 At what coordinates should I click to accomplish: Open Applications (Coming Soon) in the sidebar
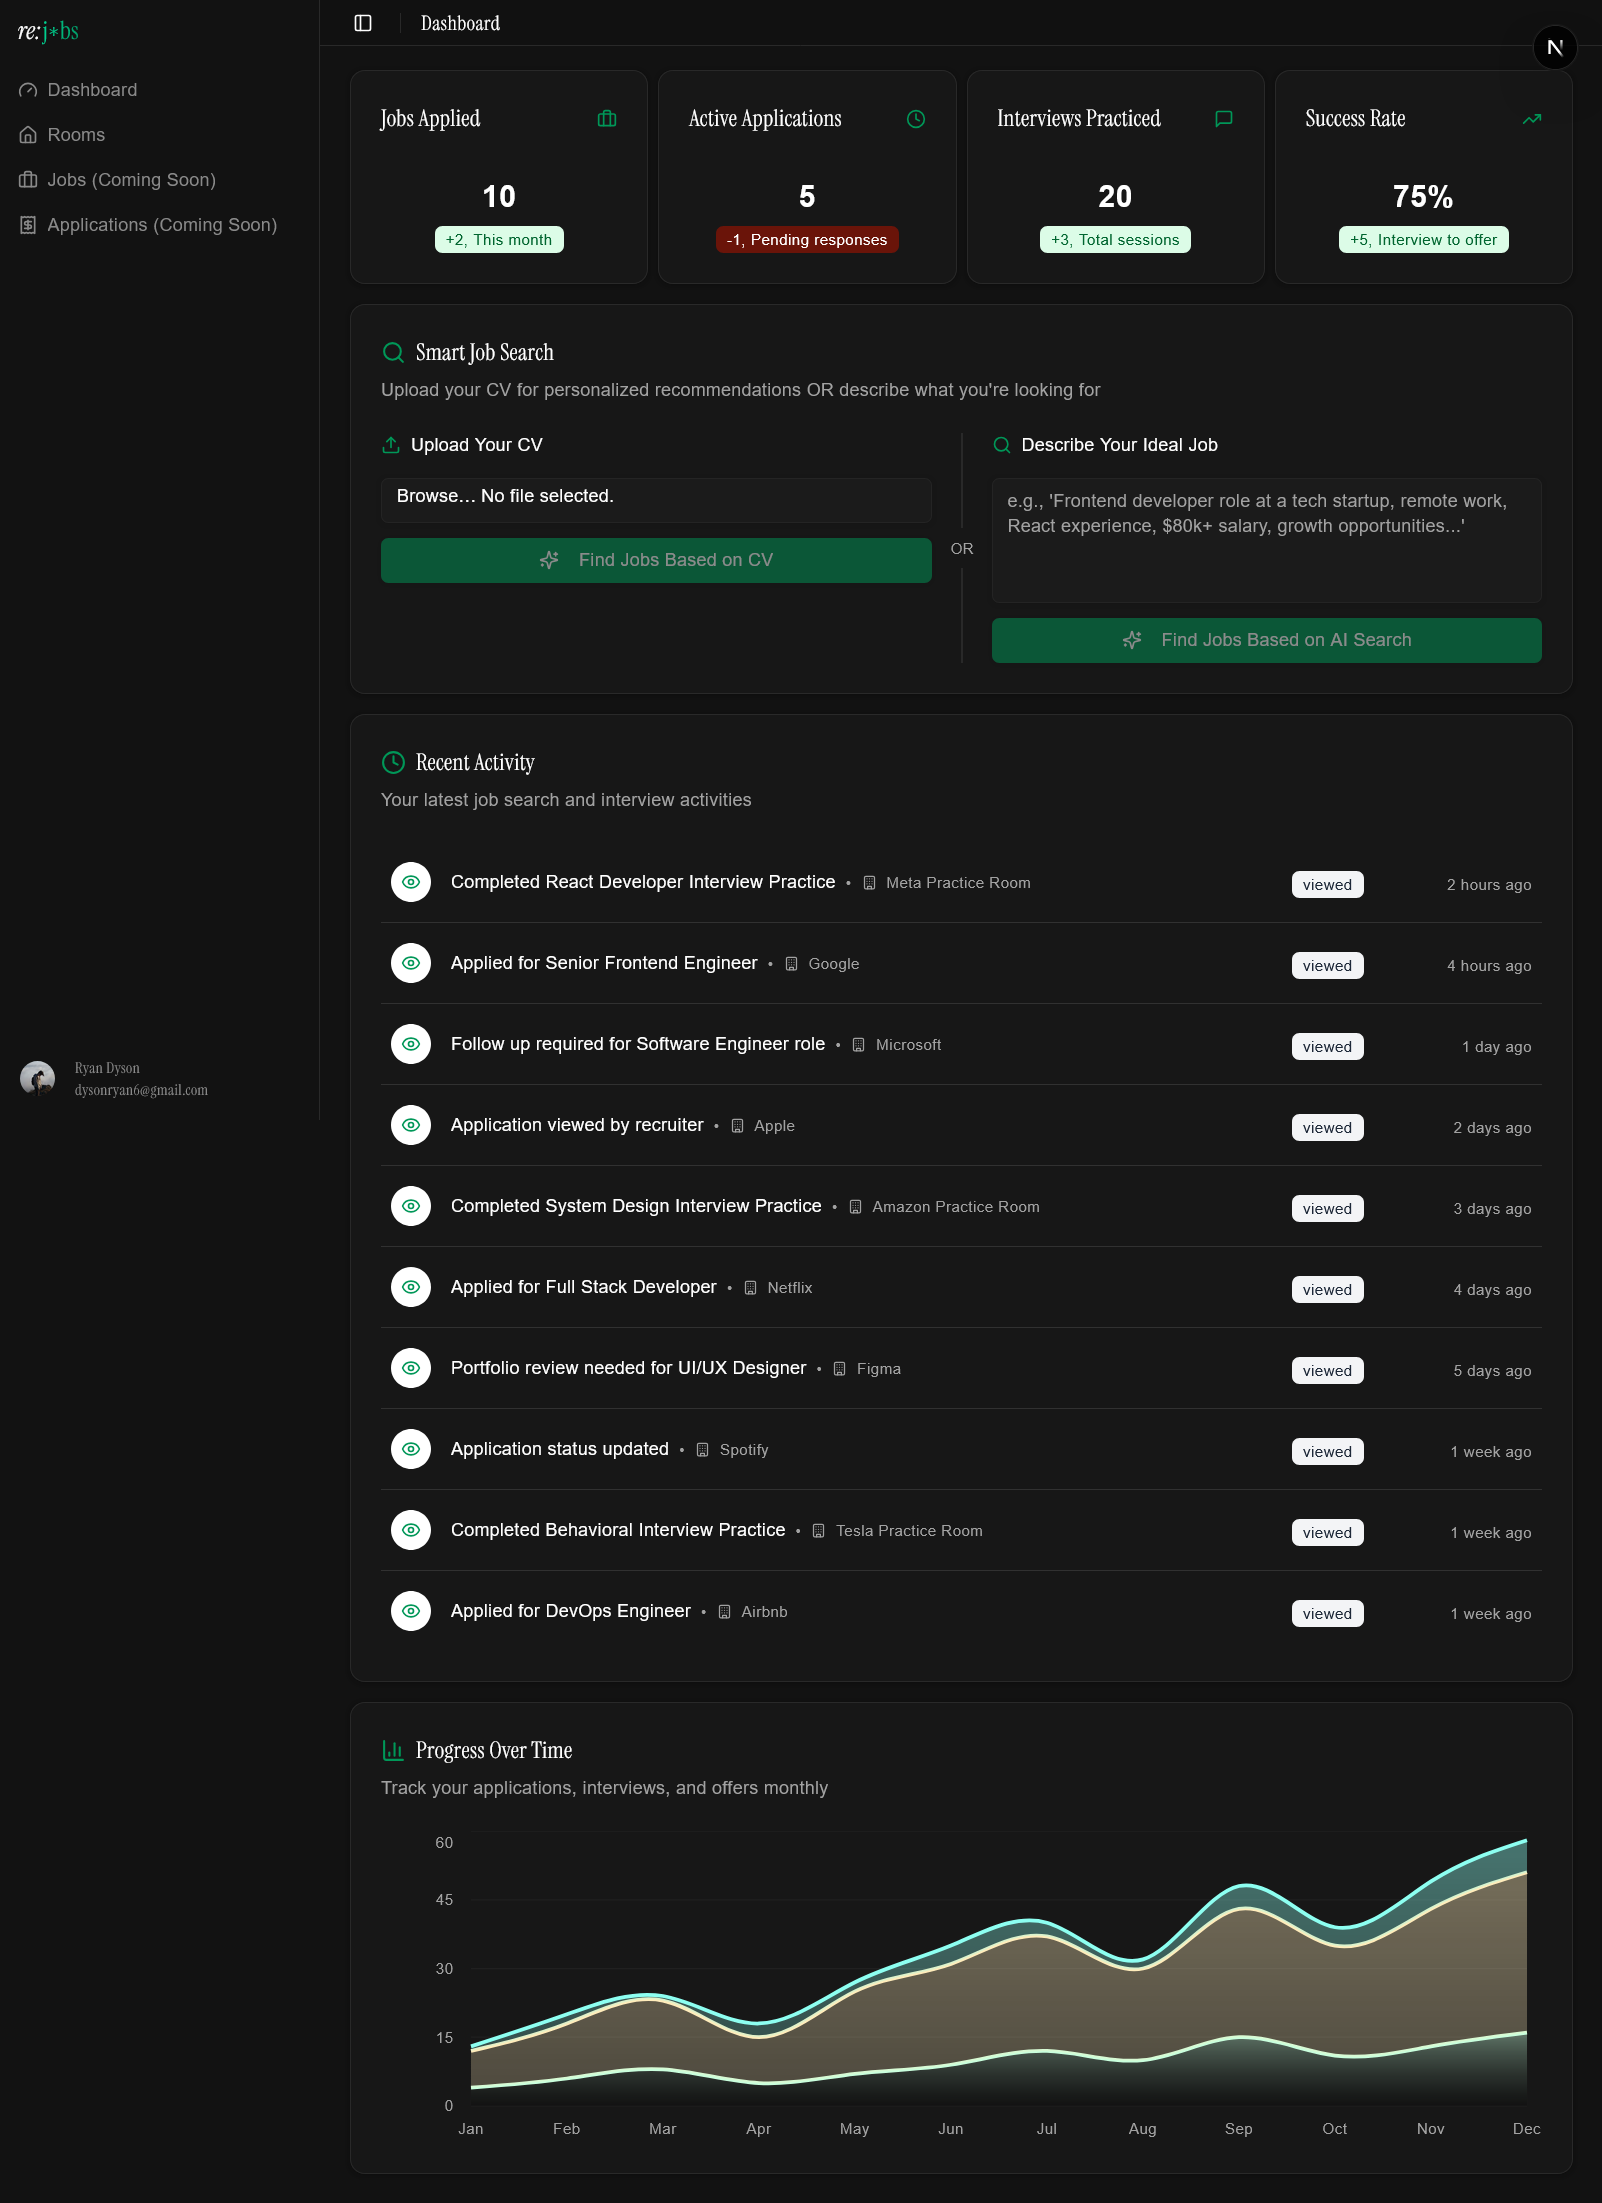(162, 224)
